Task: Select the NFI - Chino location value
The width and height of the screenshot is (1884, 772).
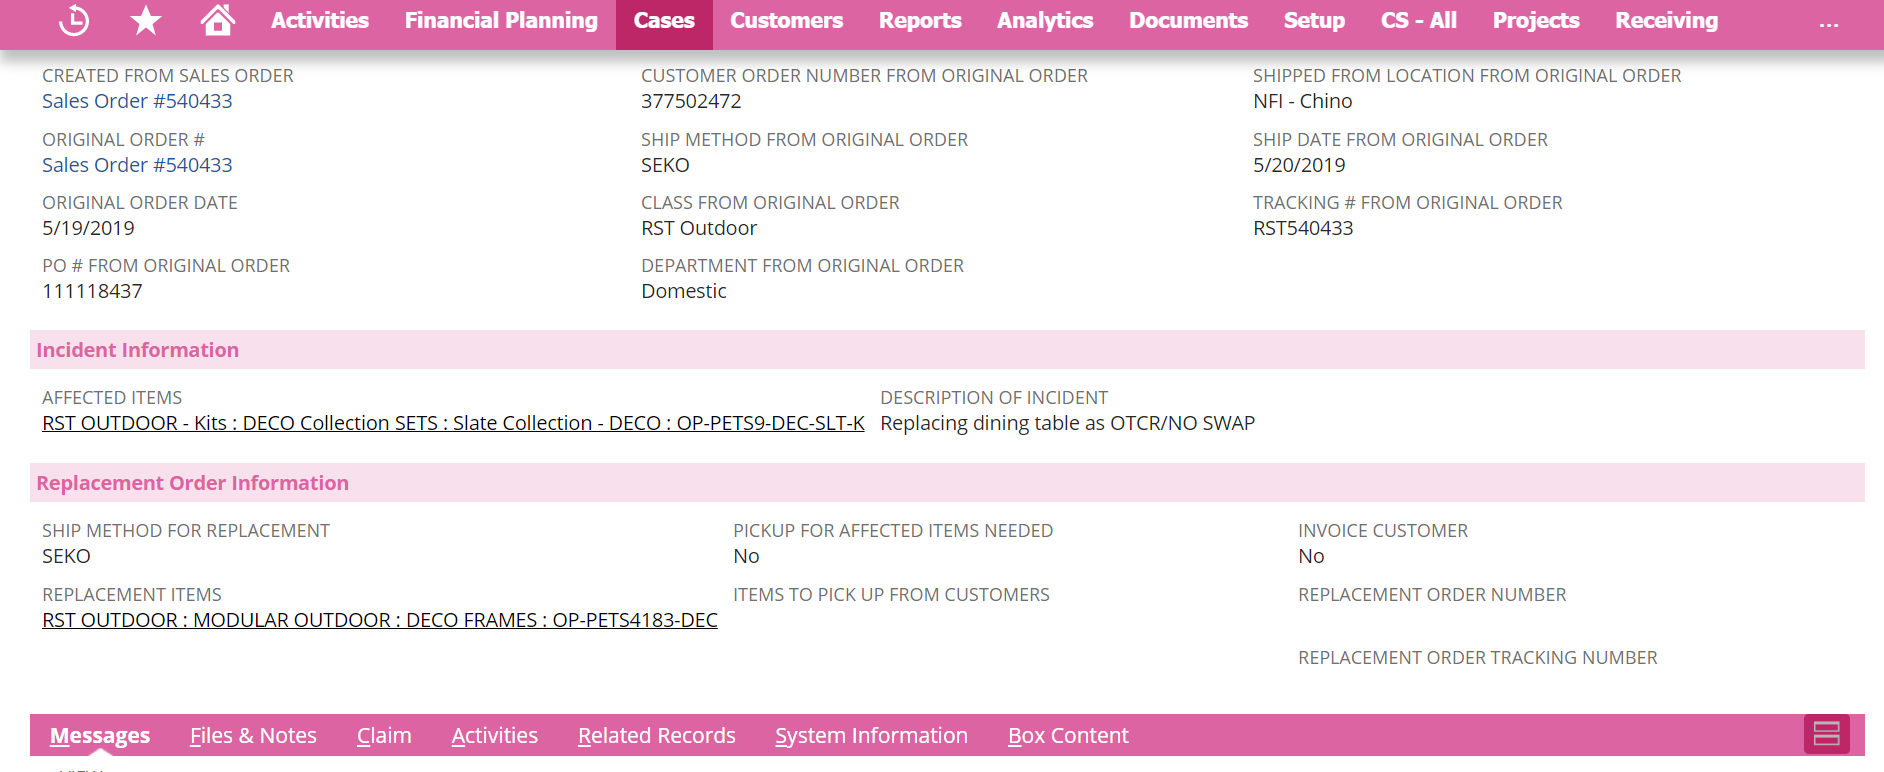Action: (x=1303, y=101)
